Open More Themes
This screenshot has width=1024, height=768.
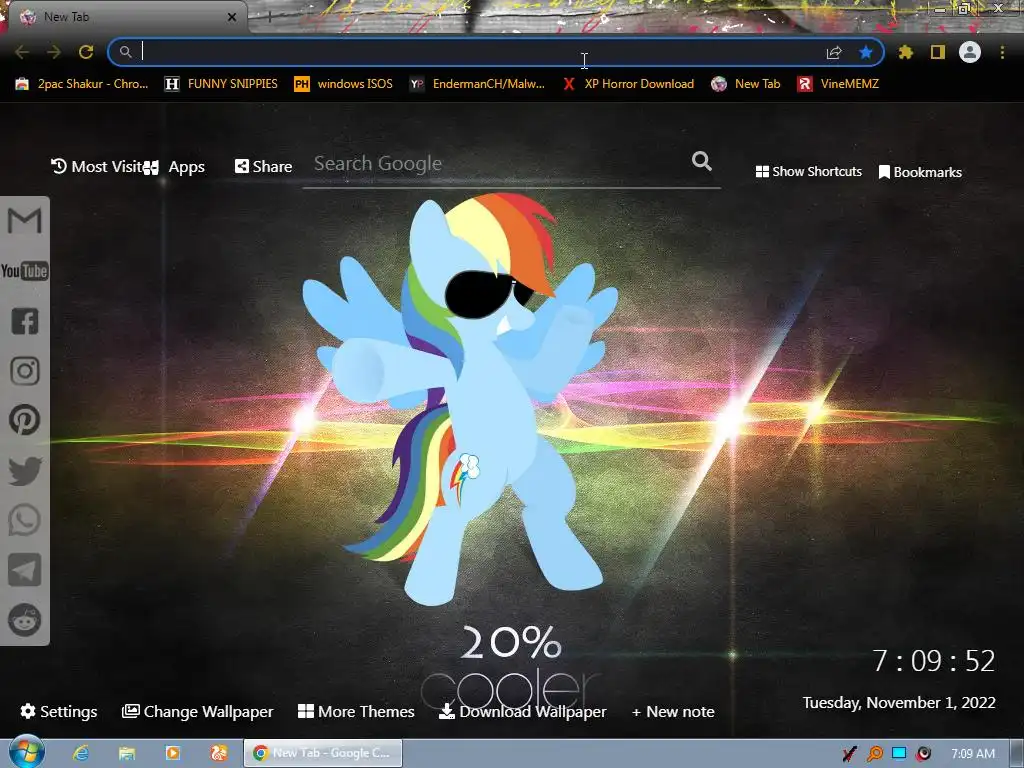point(356,711)
